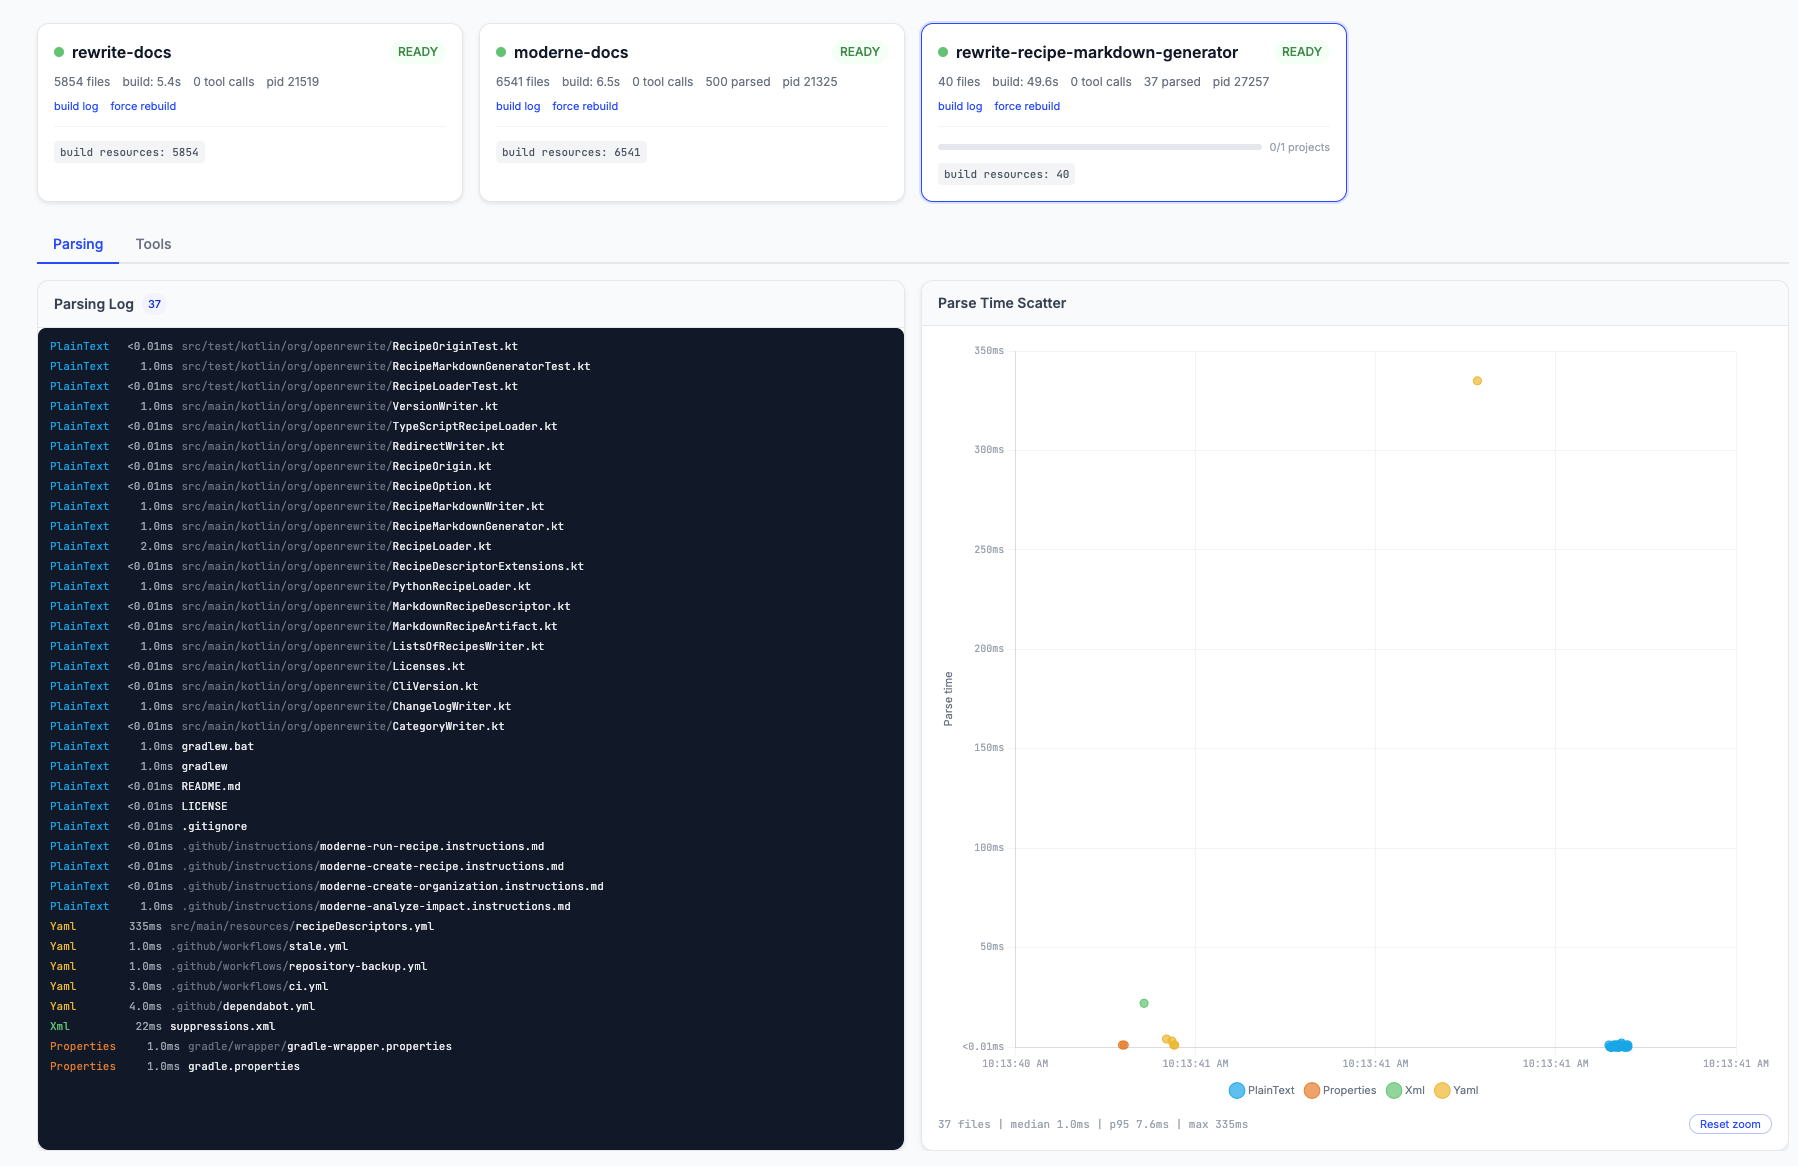Open the moderne-docs build log
This screenshot has width=1798, height=1166.
[517, 106]
